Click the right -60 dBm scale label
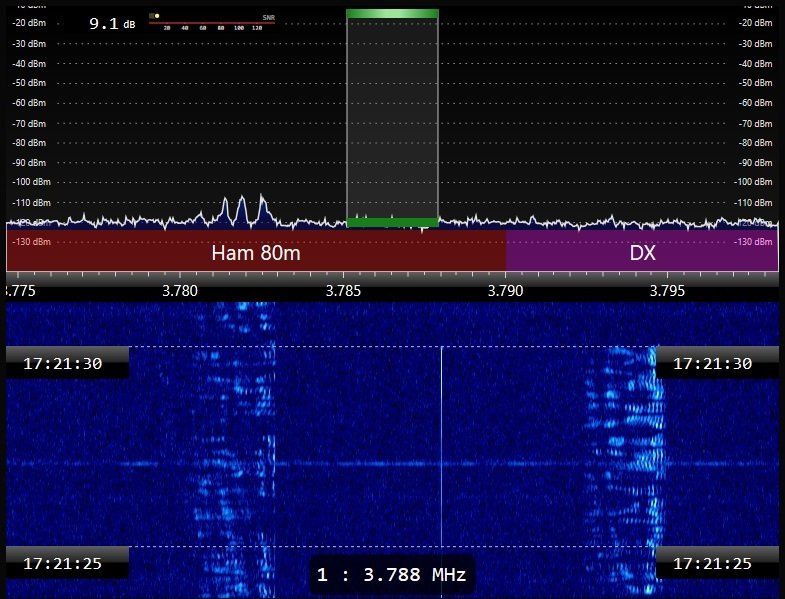Screen dimensions: 785x599 pyautogui.click(x=755, y=103)
